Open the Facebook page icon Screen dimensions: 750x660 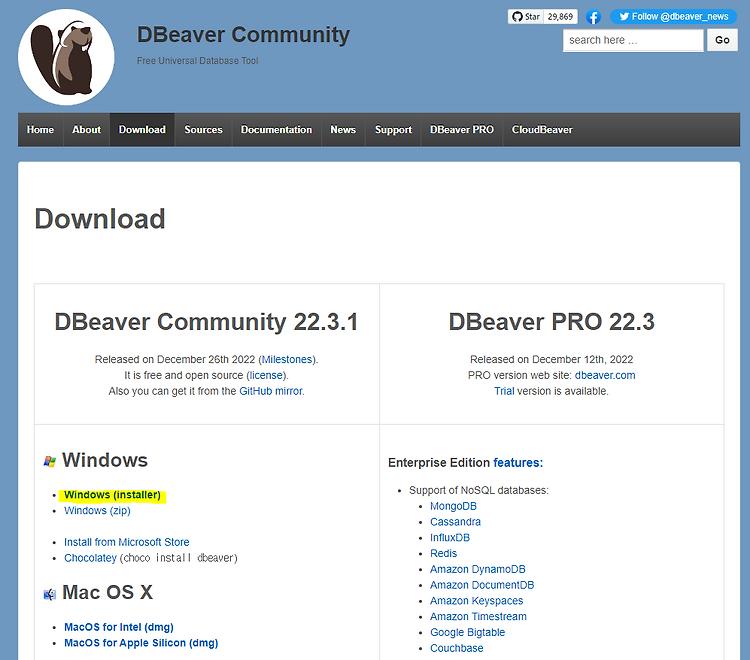click(593, 17)
